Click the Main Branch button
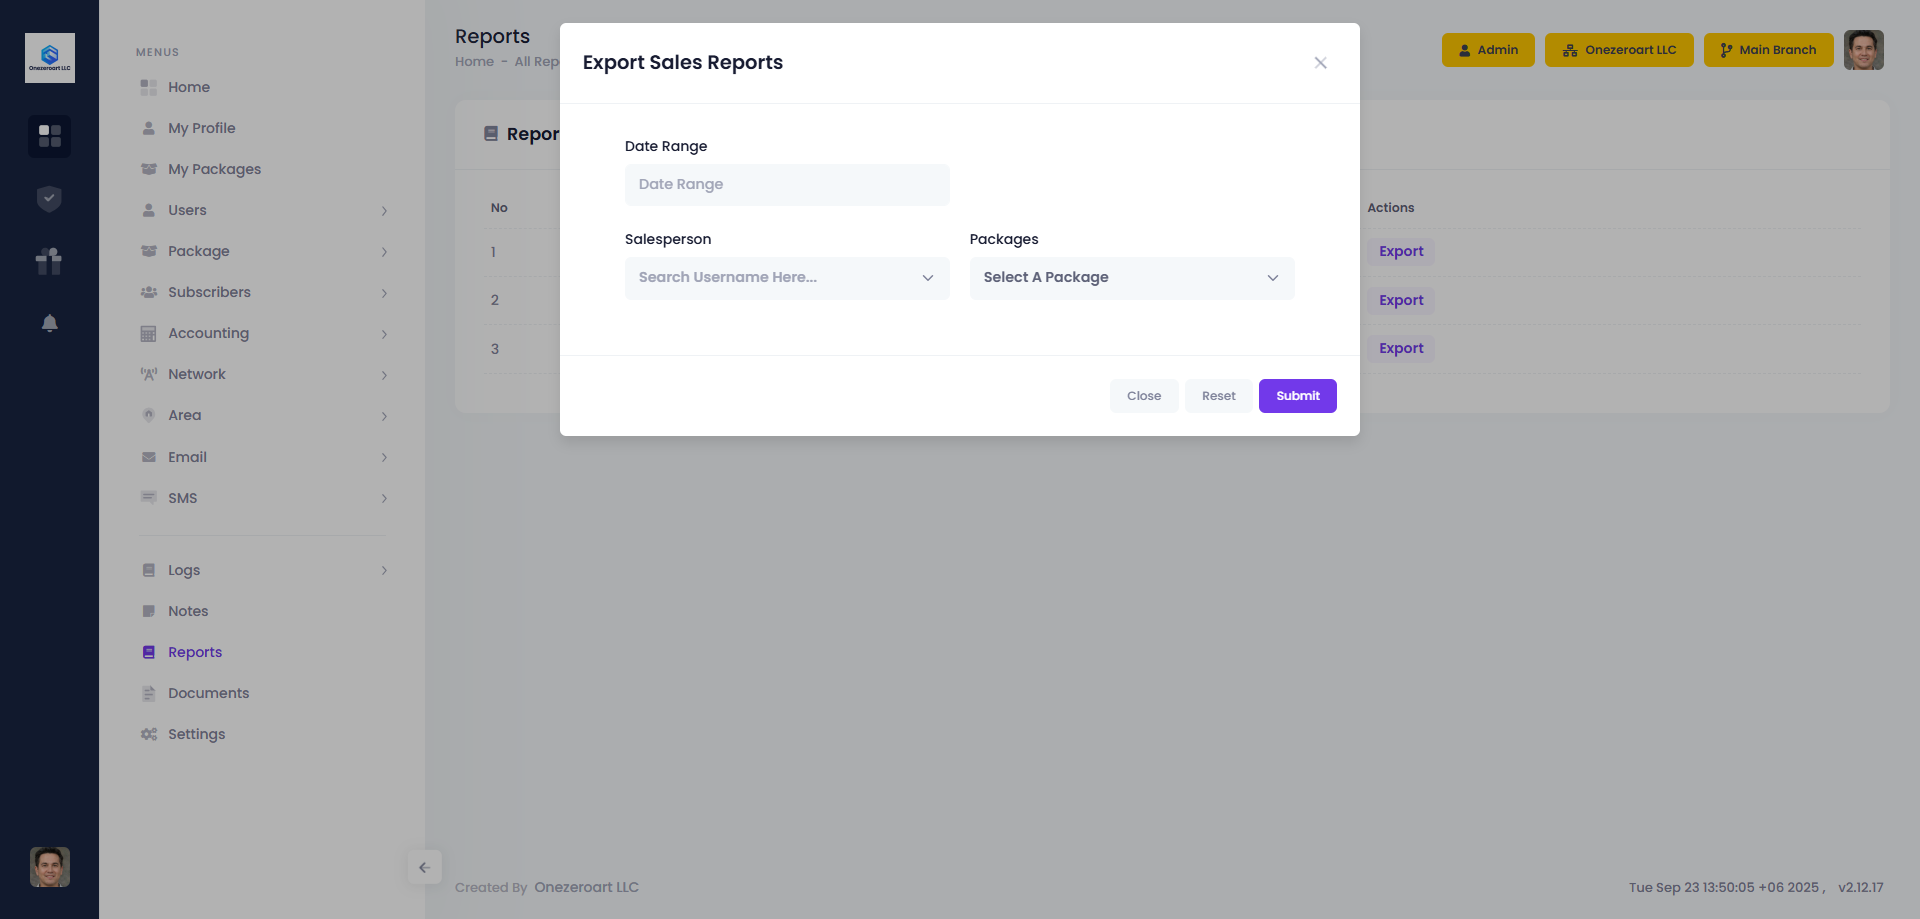The height and width of the screenshot is (919, 1920). pyautogui.click(x=1767, y=50)
